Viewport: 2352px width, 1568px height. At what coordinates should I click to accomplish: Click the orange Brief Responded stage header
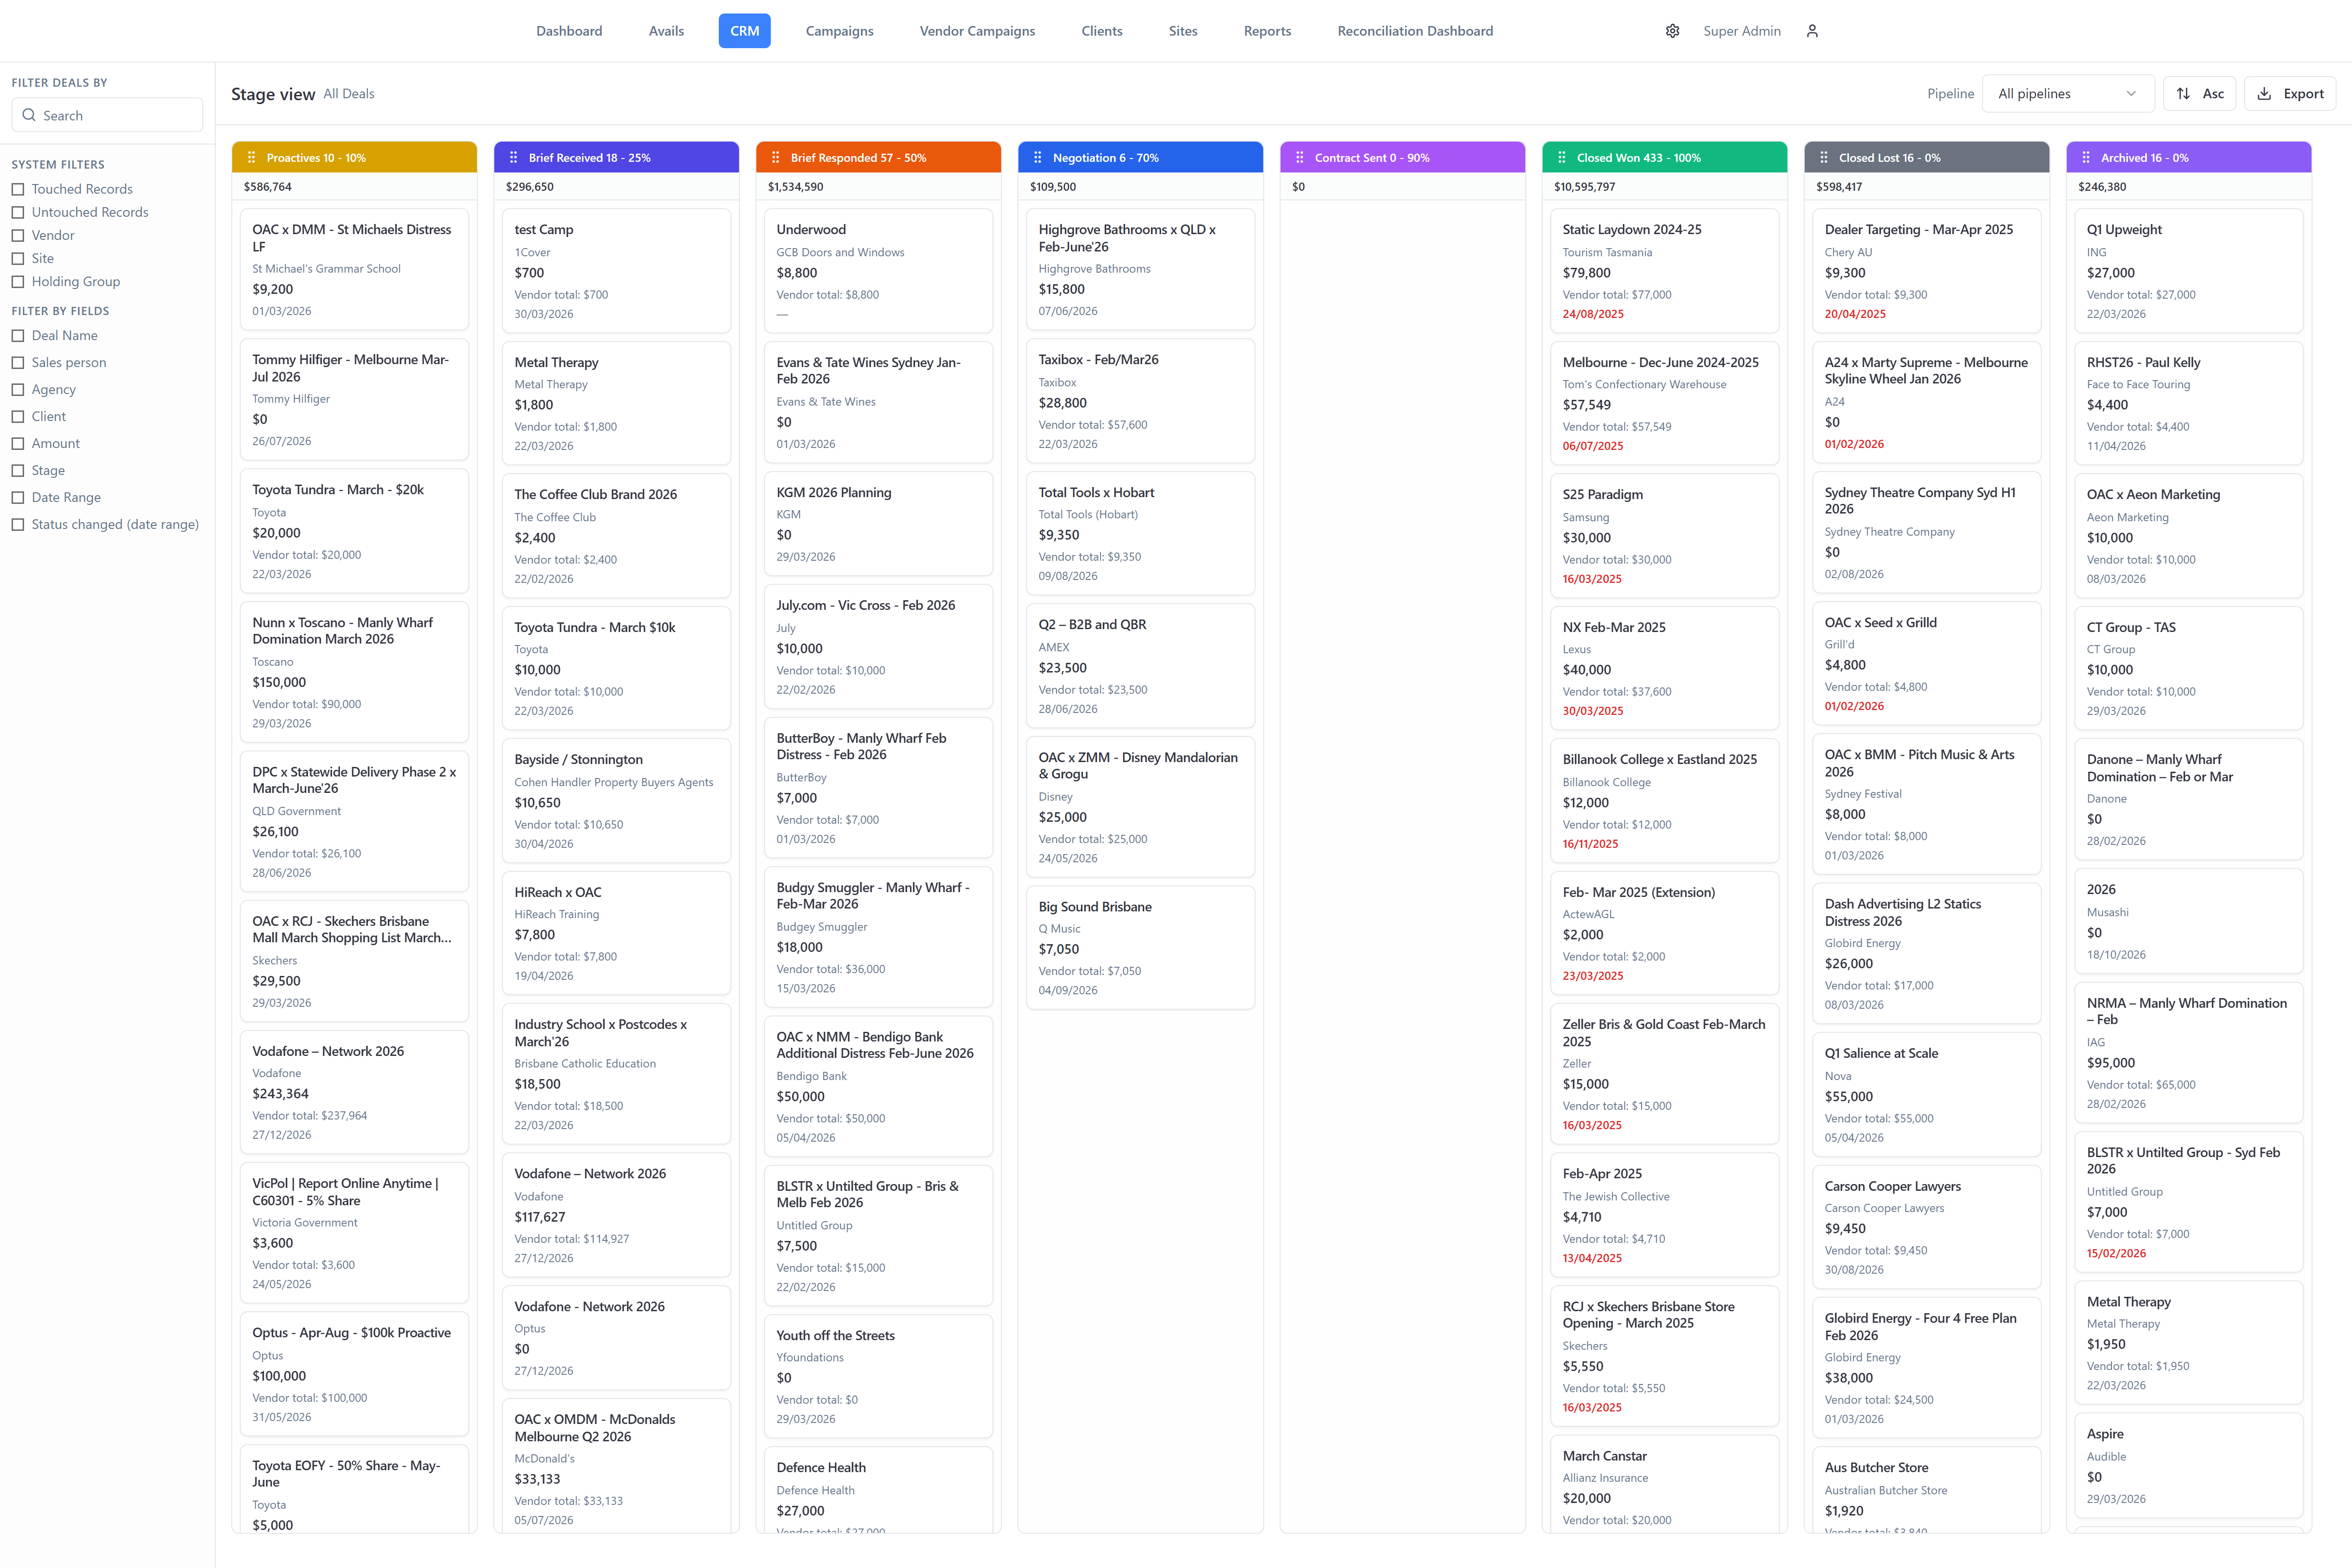[877, 158]
